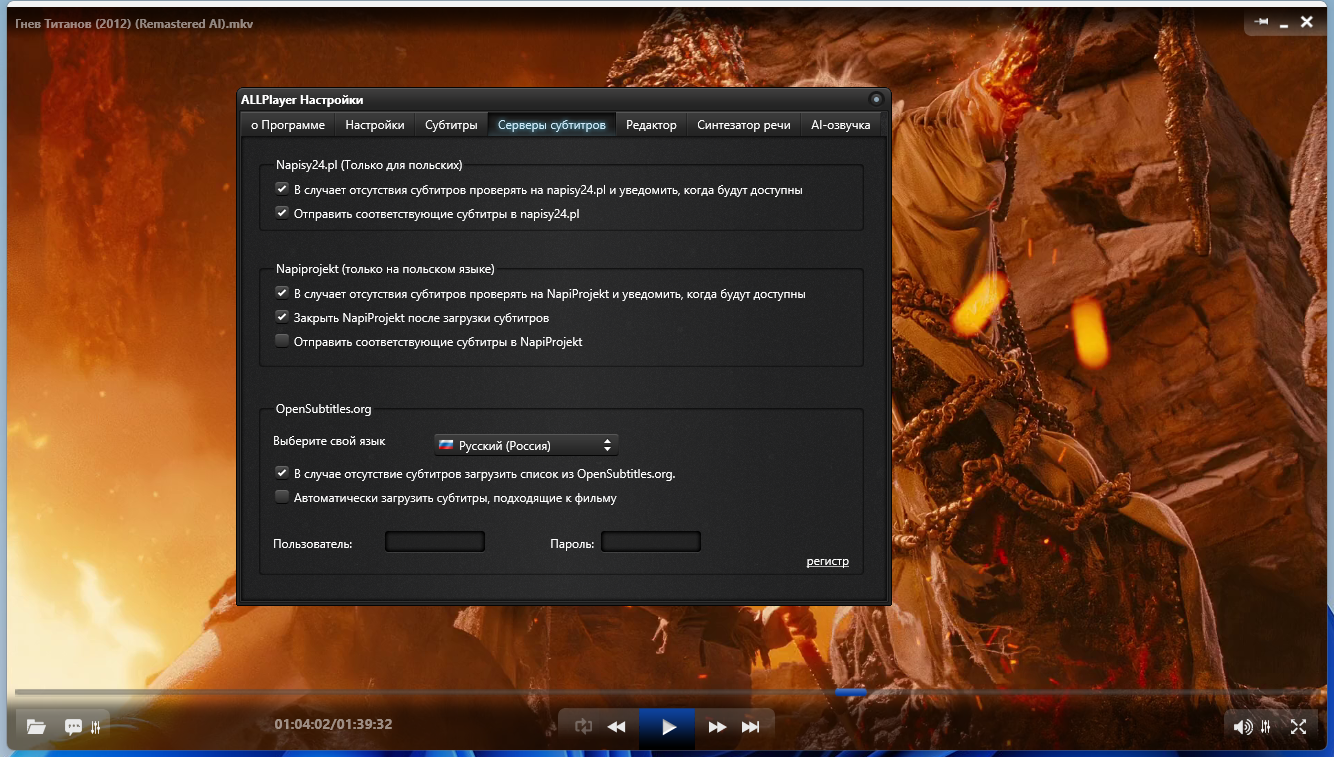Click the Napiprojekt group heading
This screenshot has width=1334, height=757.
coord(385,269)
